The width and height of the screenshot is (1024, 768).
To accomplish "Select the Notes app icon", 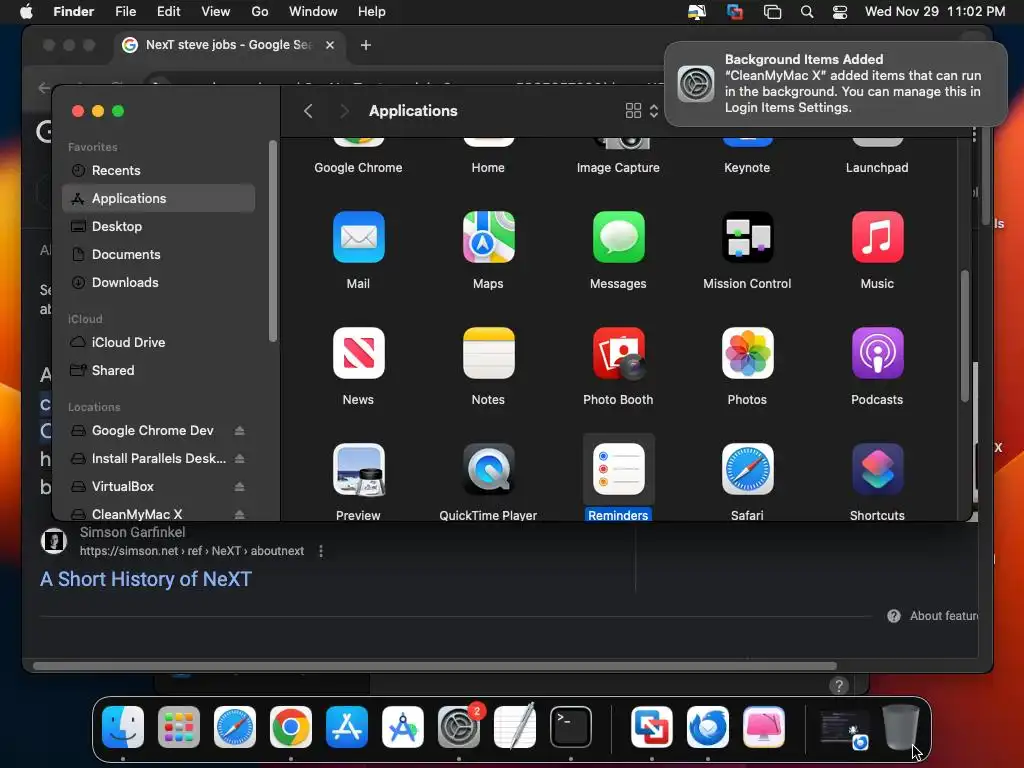I will coord(488,353).
